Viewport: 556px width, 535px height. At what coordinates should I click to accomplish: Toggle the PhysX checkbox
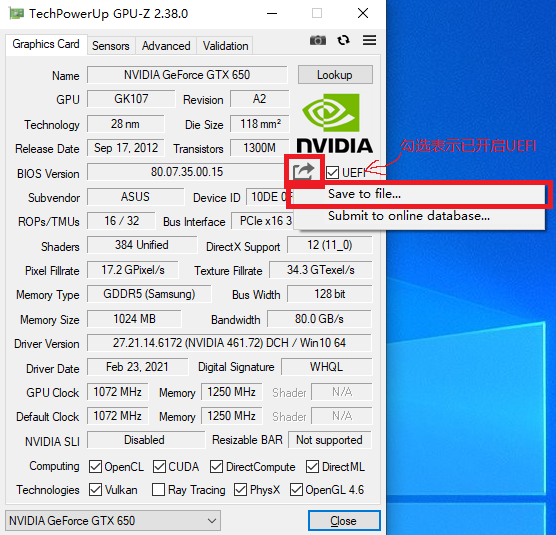240,490
